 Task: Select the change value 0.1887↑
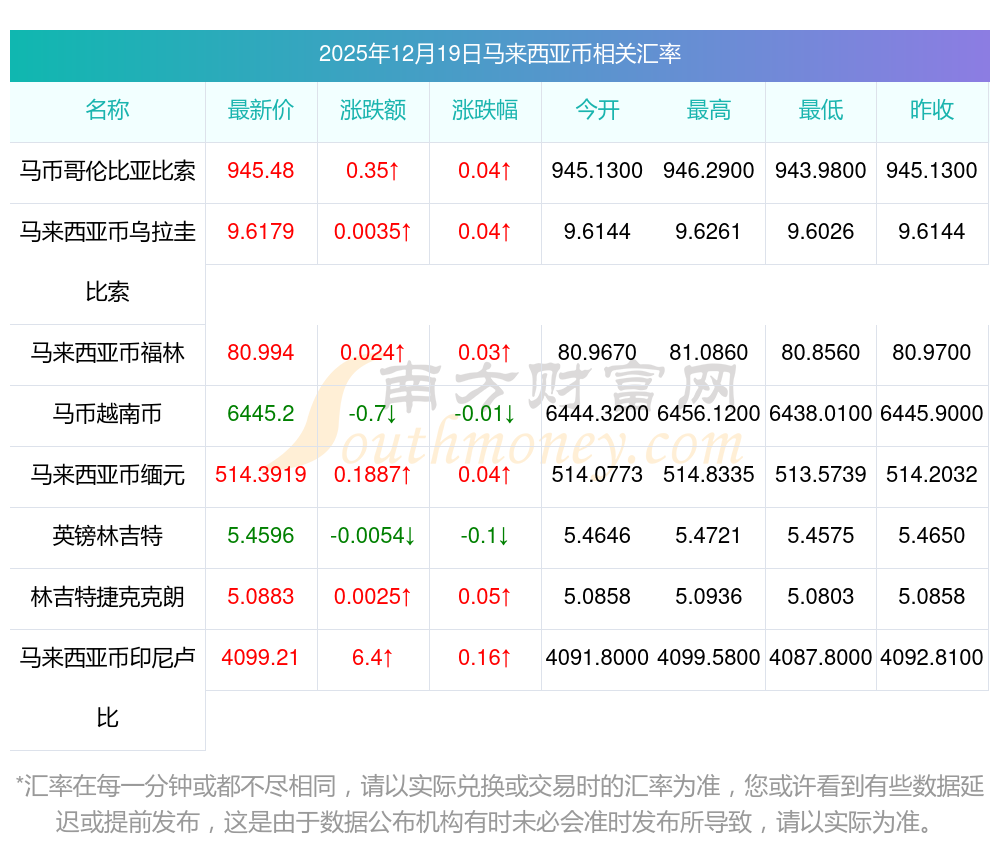(x=372, y=475)
